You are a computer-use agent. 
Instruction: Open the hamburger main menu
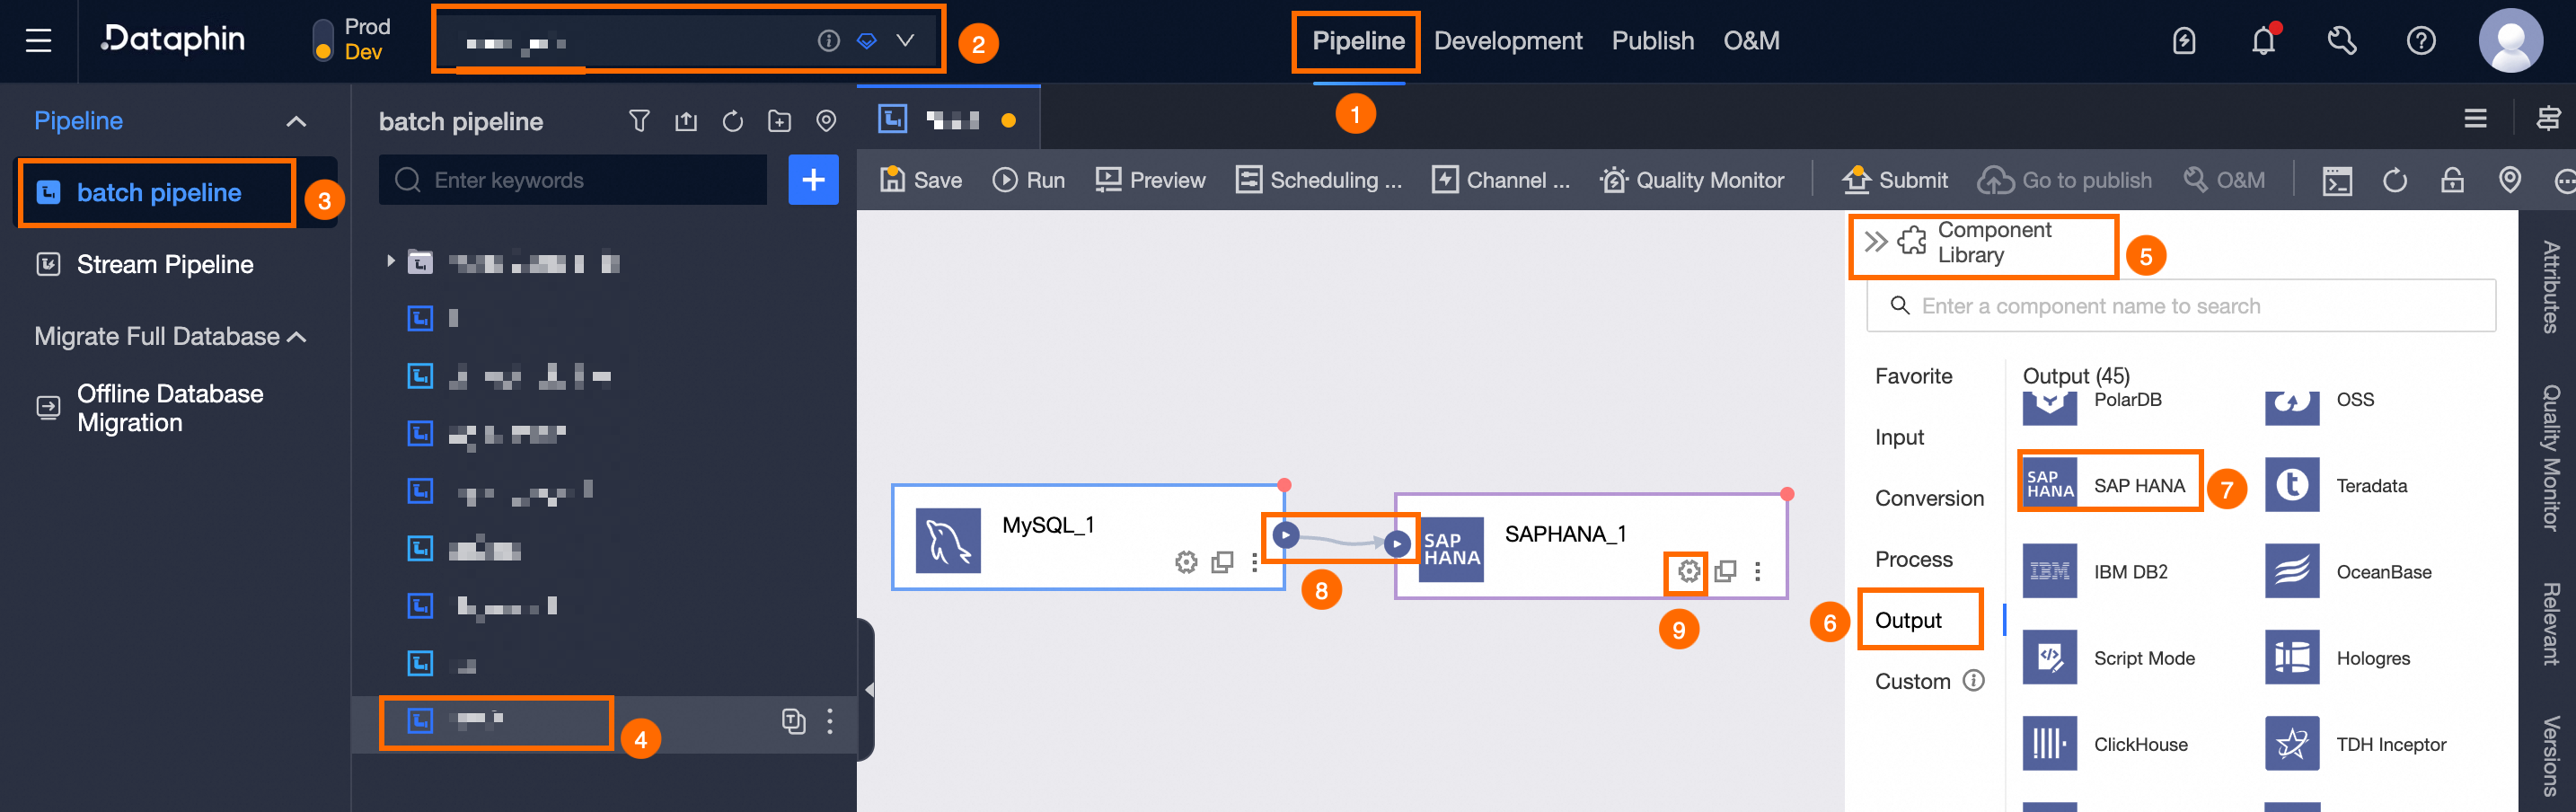[x=38, y=41]
